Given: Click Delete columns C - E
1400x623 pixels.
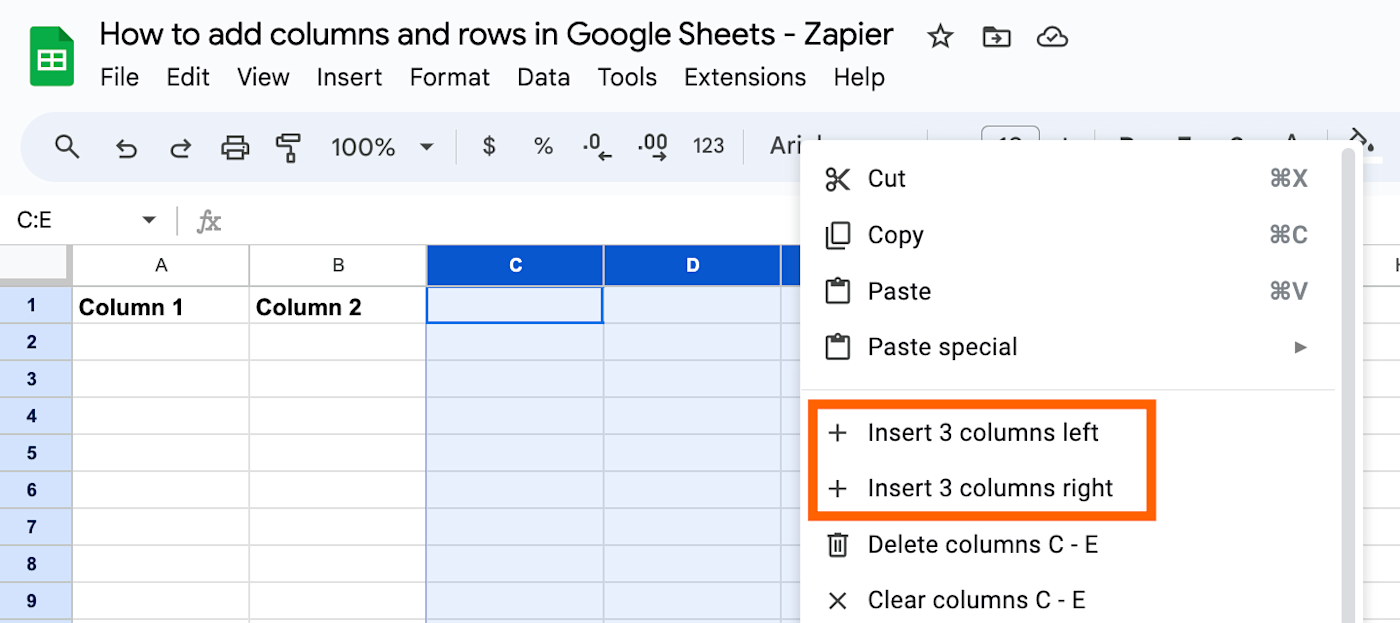Looking at the screenshot, I should (982, 545).
